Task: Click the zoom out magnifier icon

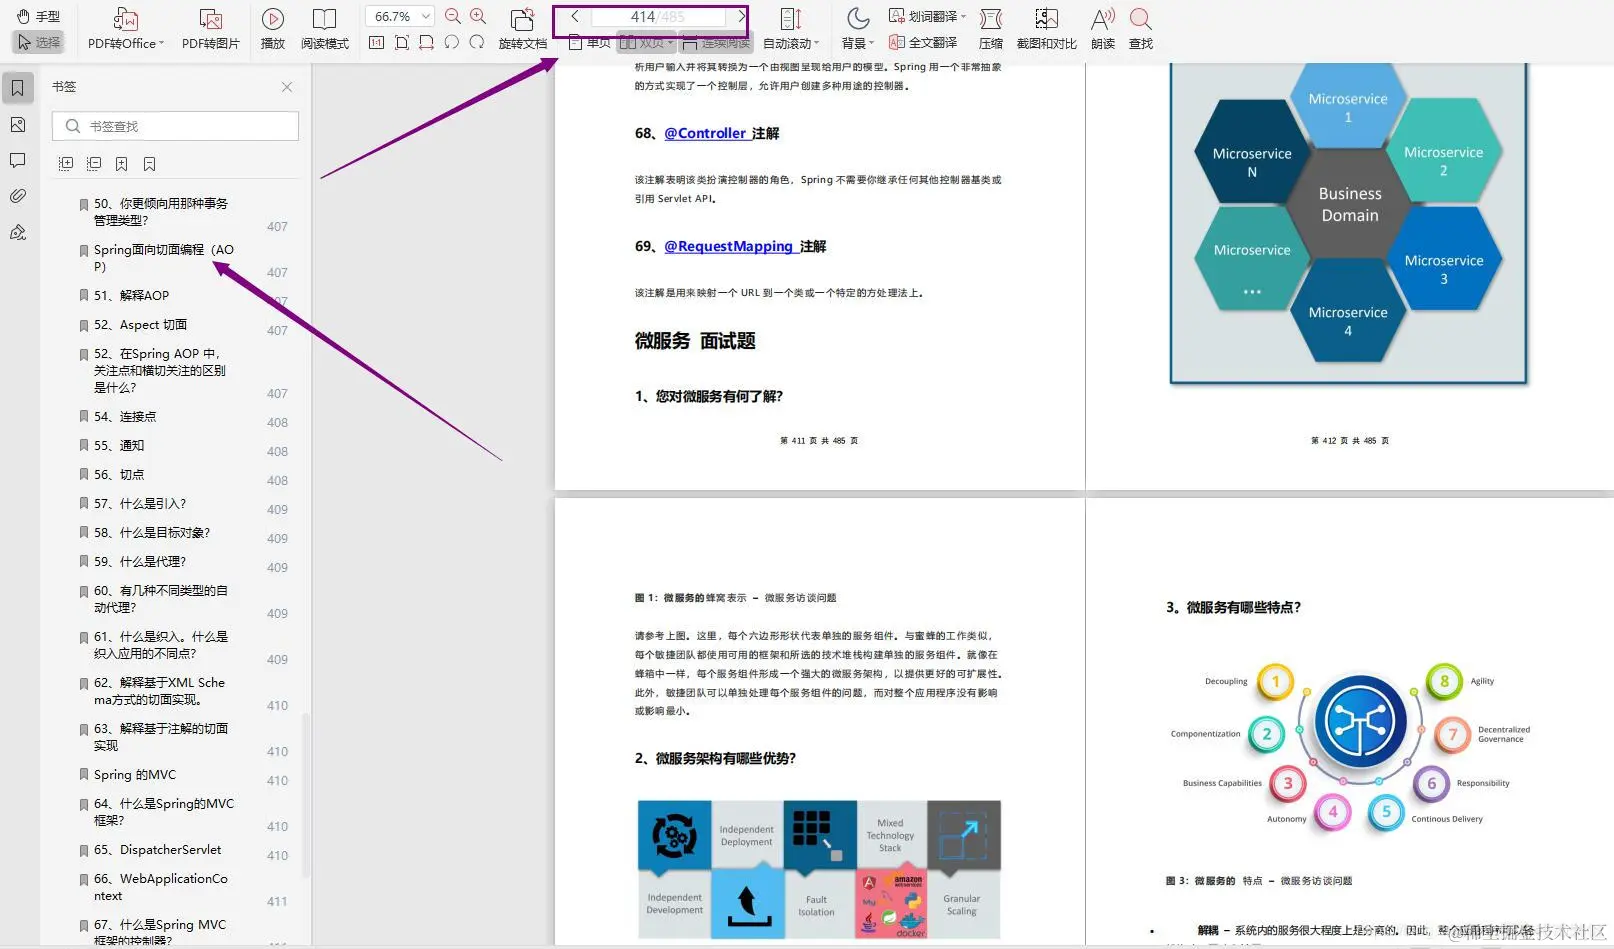Action: click(x=453, y=16)
